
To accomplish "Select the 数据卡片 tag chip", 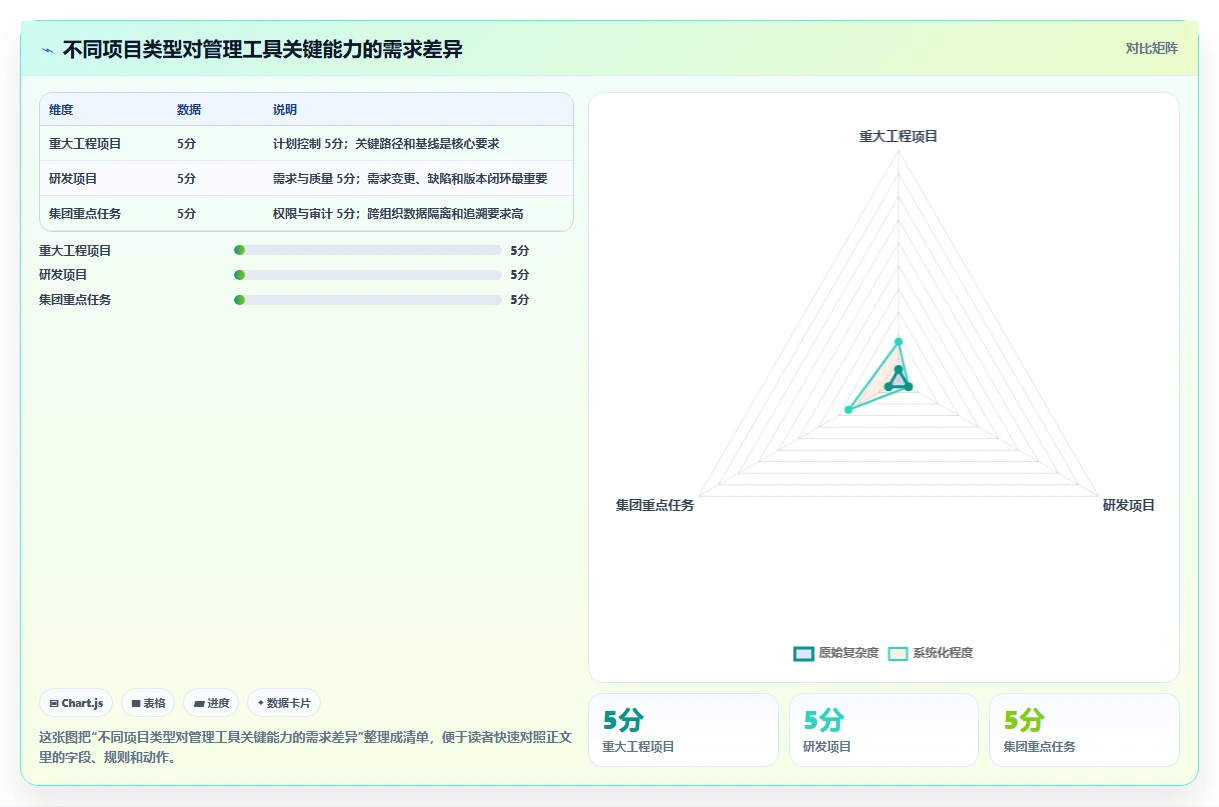I will point(283,703).
